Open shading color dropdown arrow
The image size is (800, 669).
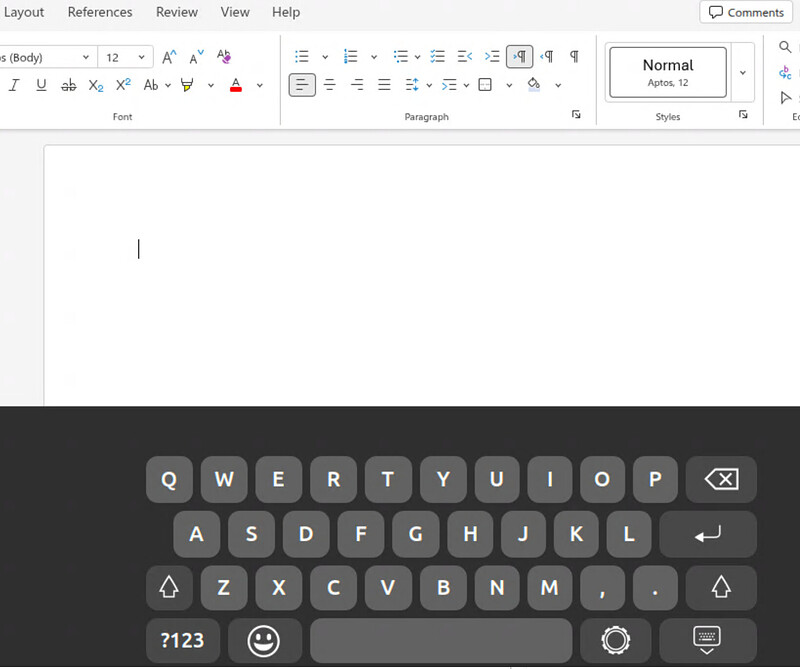tap(558, 85)
